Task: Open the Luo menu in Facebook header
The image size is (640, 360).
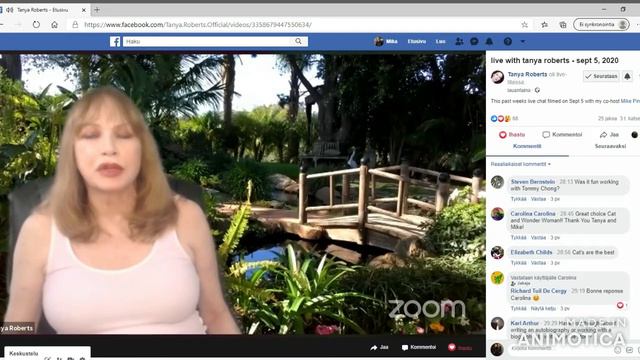Action: (x=440, y=41)
